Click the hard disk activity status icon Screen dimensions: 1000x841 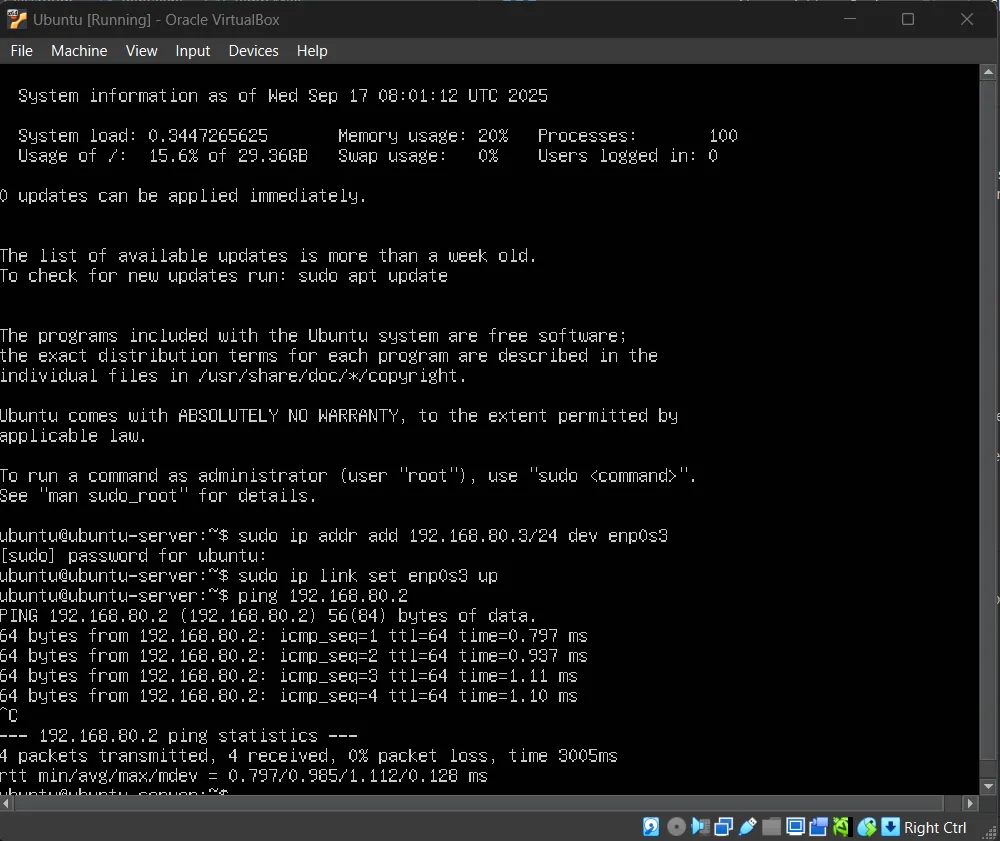[x=651, y=827]
